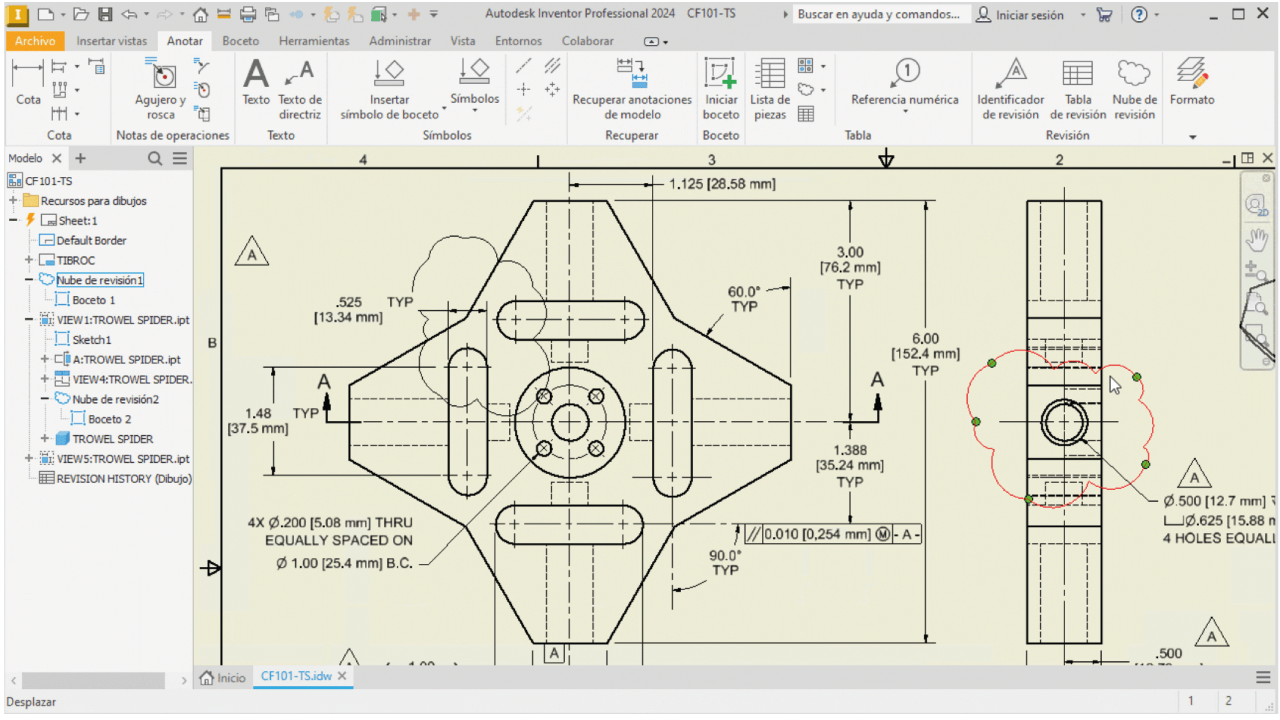
Task: Insert a Tabla de revisión
Action: [x=1078, y=88]
